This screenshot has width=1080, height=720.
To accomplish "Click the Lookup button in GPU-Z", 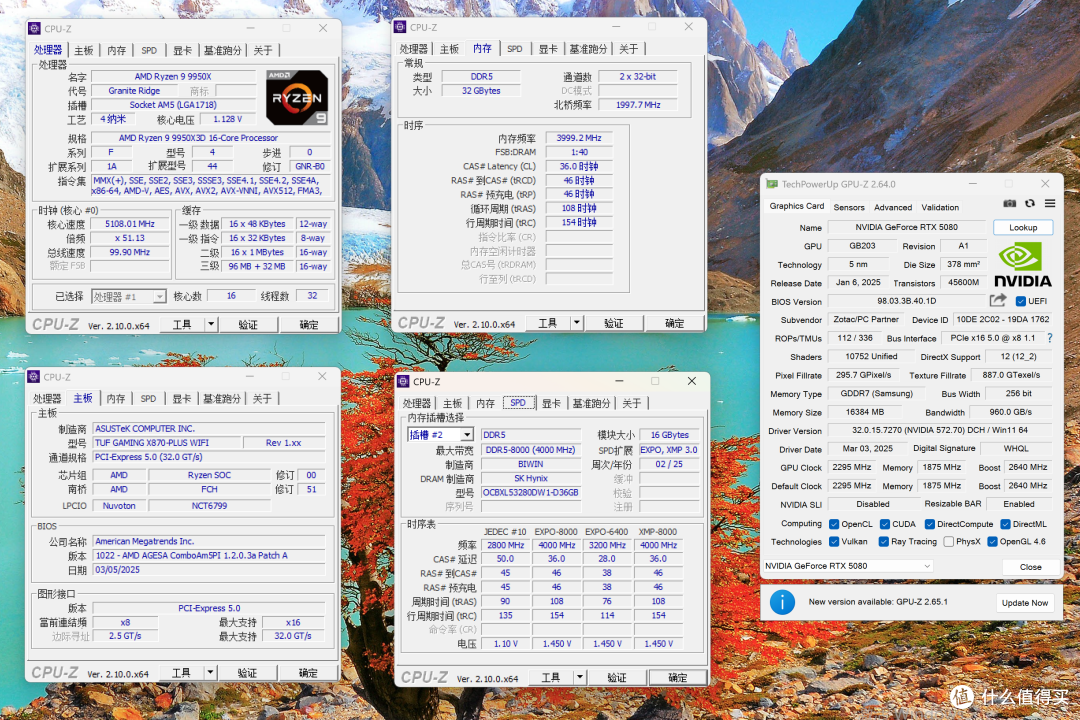I will pyautogui.click(x=1023, y=227).
